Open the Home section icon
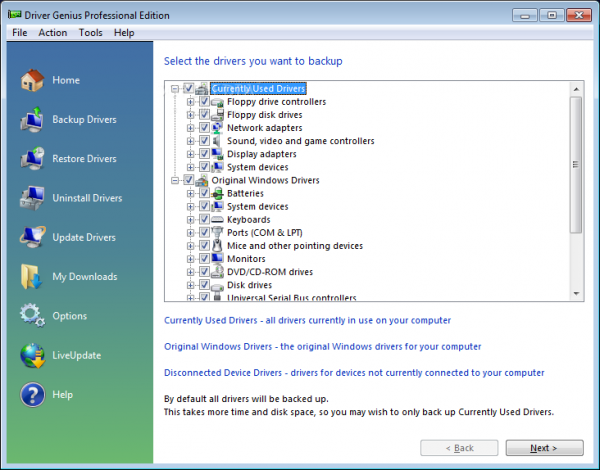This screenshot has width=600, height=470. (32, 80)
